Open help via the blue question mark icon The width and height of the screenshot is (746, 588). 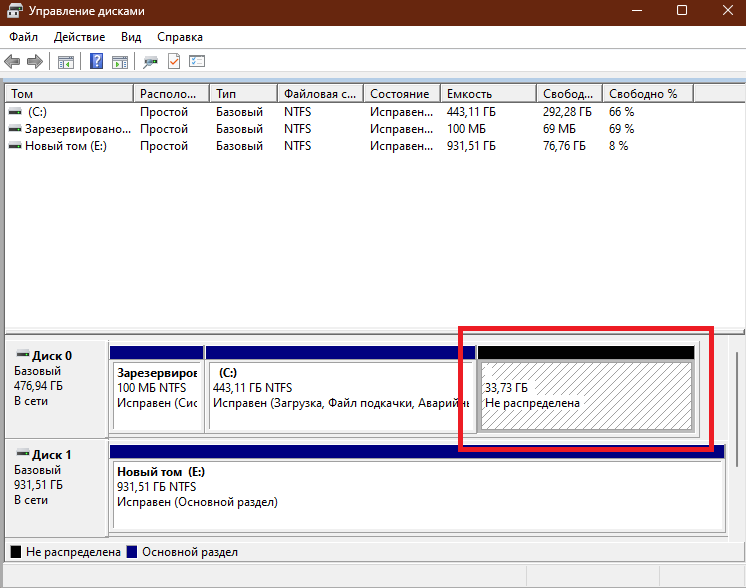97,61
